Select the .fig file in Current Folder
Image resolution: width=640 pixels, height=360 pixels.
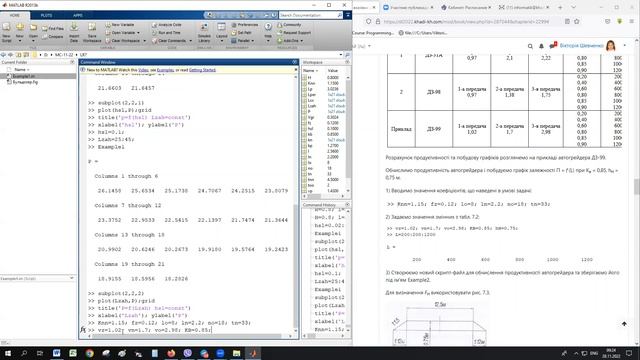(x=25, y=82)
